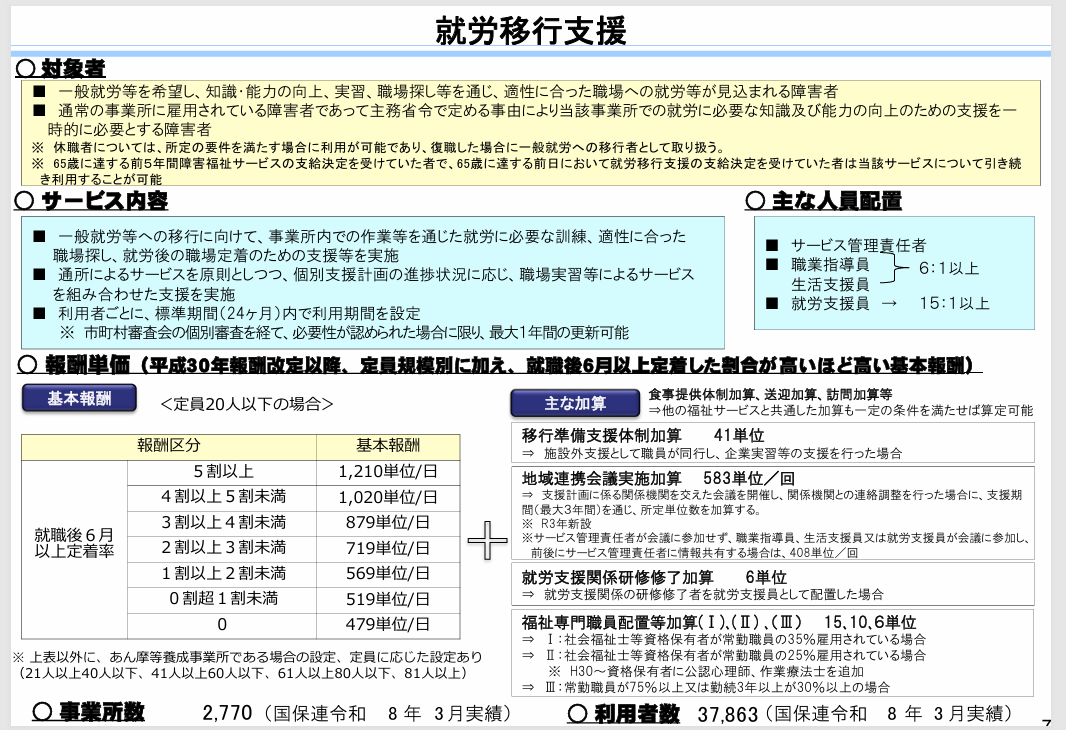Select the 479単位/日 table cell

click(388, 625)
